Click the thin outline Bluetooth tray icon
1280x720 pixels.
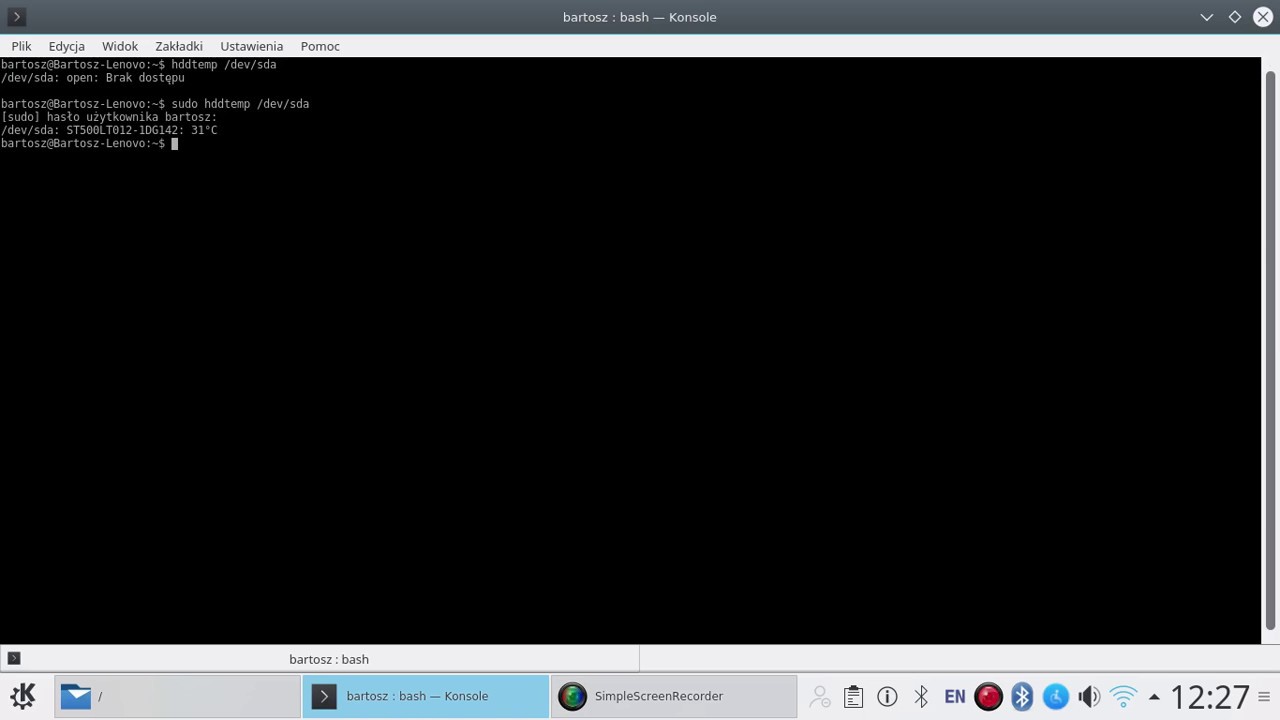[921, 696]
